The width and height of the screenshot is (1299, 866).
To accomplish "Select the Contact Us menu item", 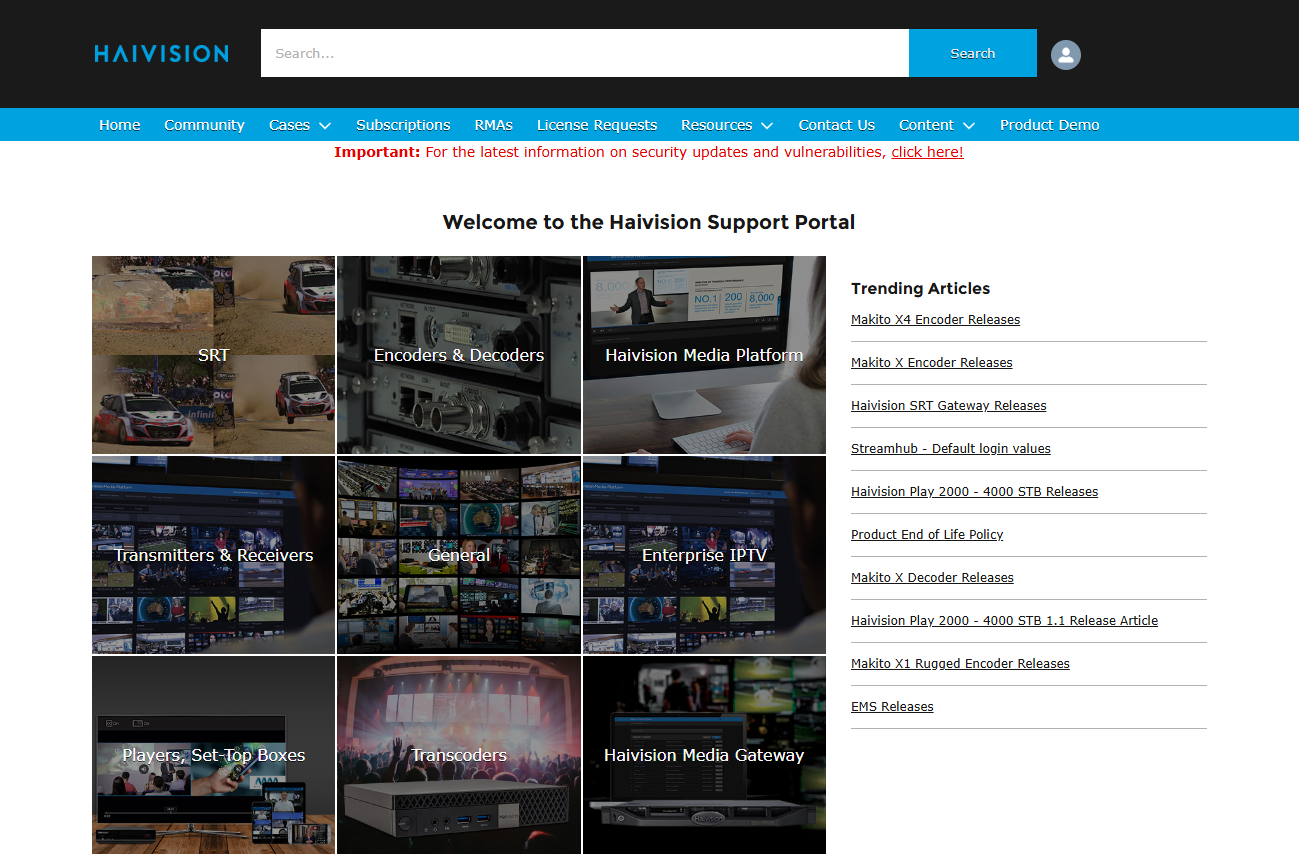I will [836, 124].
